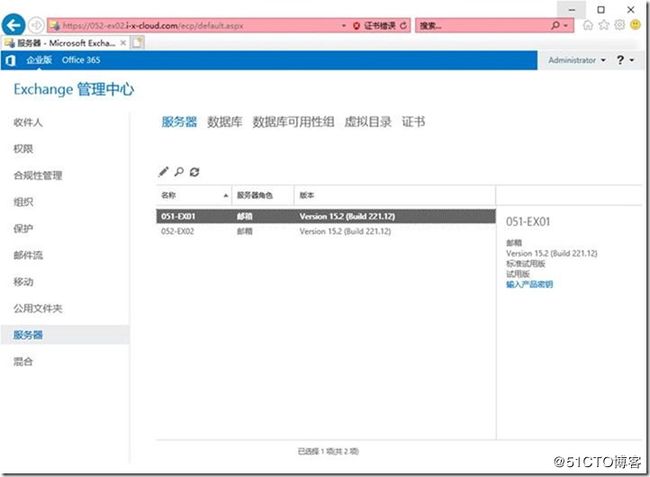This screenshot has height=477, width=650.
Task: Click the red certificate error icon
Action: click(x=356, y=26)
